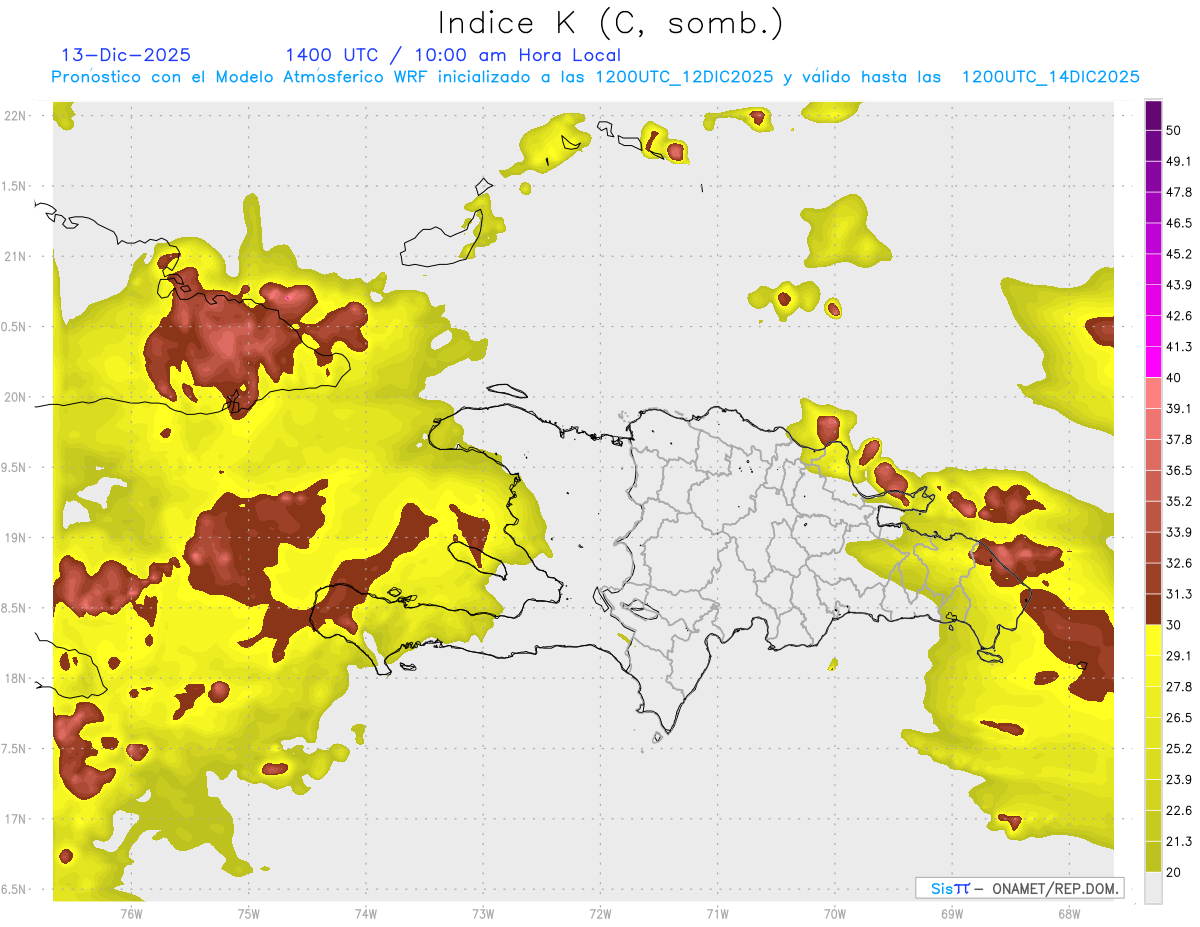This screenshot has height=927, width=1200.
Task: Click the legend value 27.8
Action: (x=1178, y=687)
